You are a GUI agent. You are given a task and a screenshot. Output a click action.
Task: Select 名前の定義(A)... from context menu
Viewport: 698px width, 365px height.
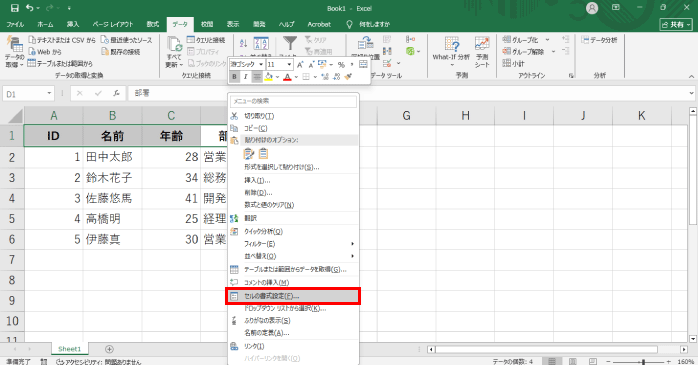click(293, 333)
